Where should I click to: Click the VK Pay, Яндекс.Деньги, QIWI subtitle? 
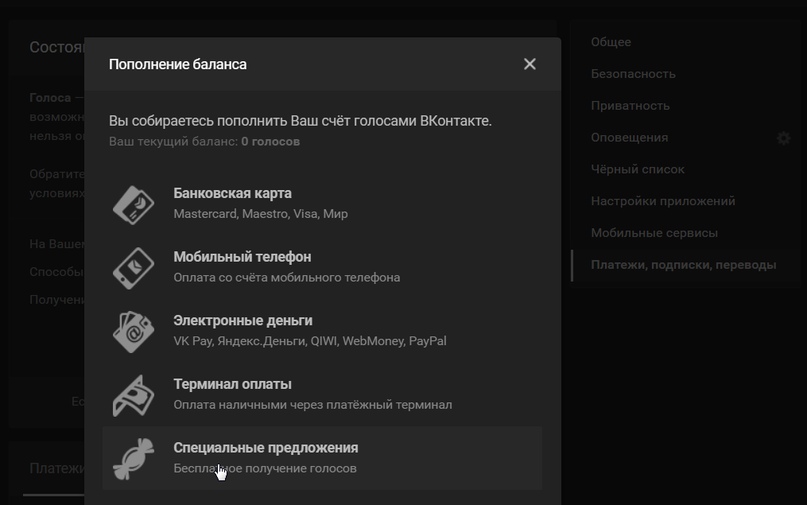tap(310, 341)
